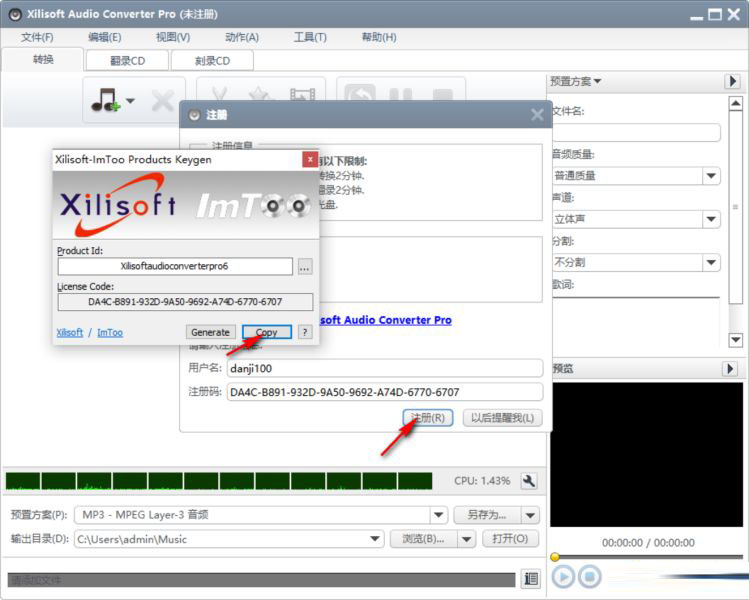The image size is (749, 600).
Task: Click Copy in the Keygen window
Action: tap(267, 332)
